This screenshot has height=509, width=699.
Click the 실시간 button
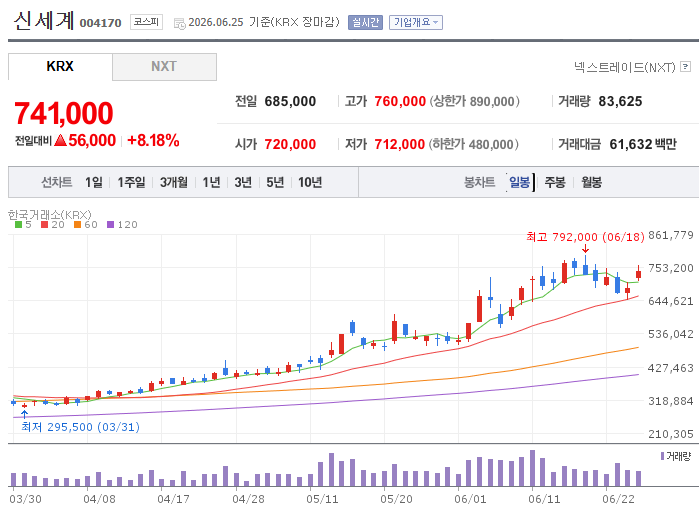[x=365, y=22]
